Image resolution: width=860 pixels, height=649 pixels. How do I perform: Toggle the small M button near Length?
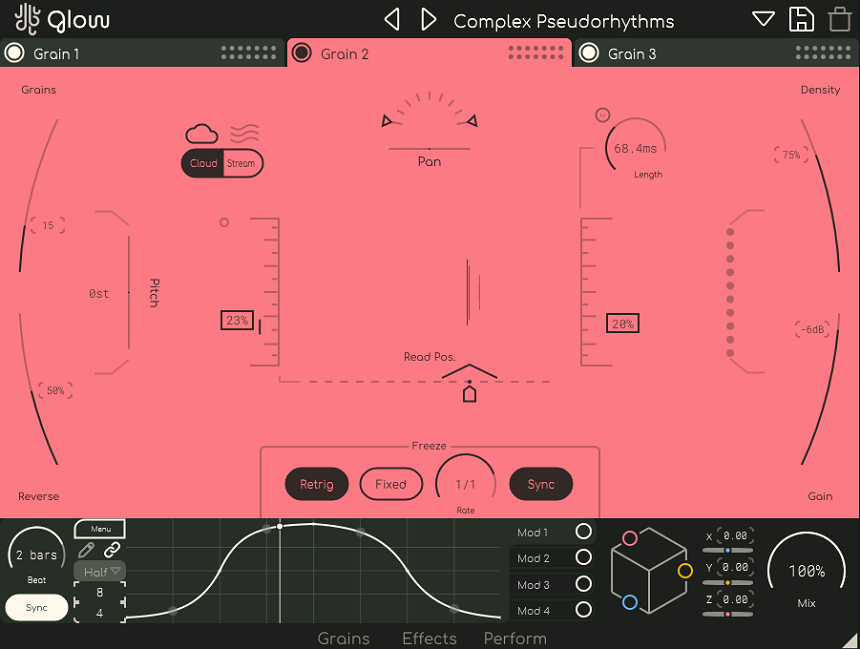602,115
